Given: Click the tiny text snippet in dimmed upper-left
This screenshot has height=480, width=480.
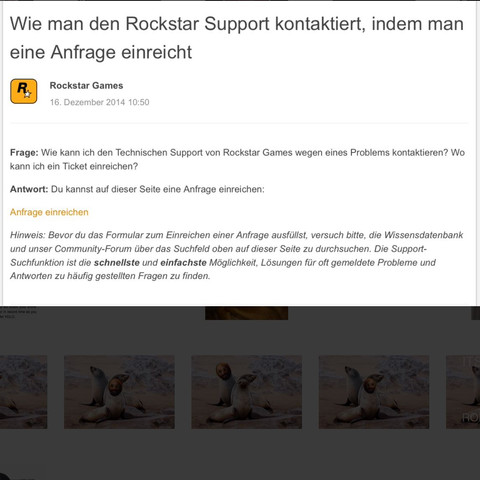Looking at the screenshot, I should [x=18, y=312].
